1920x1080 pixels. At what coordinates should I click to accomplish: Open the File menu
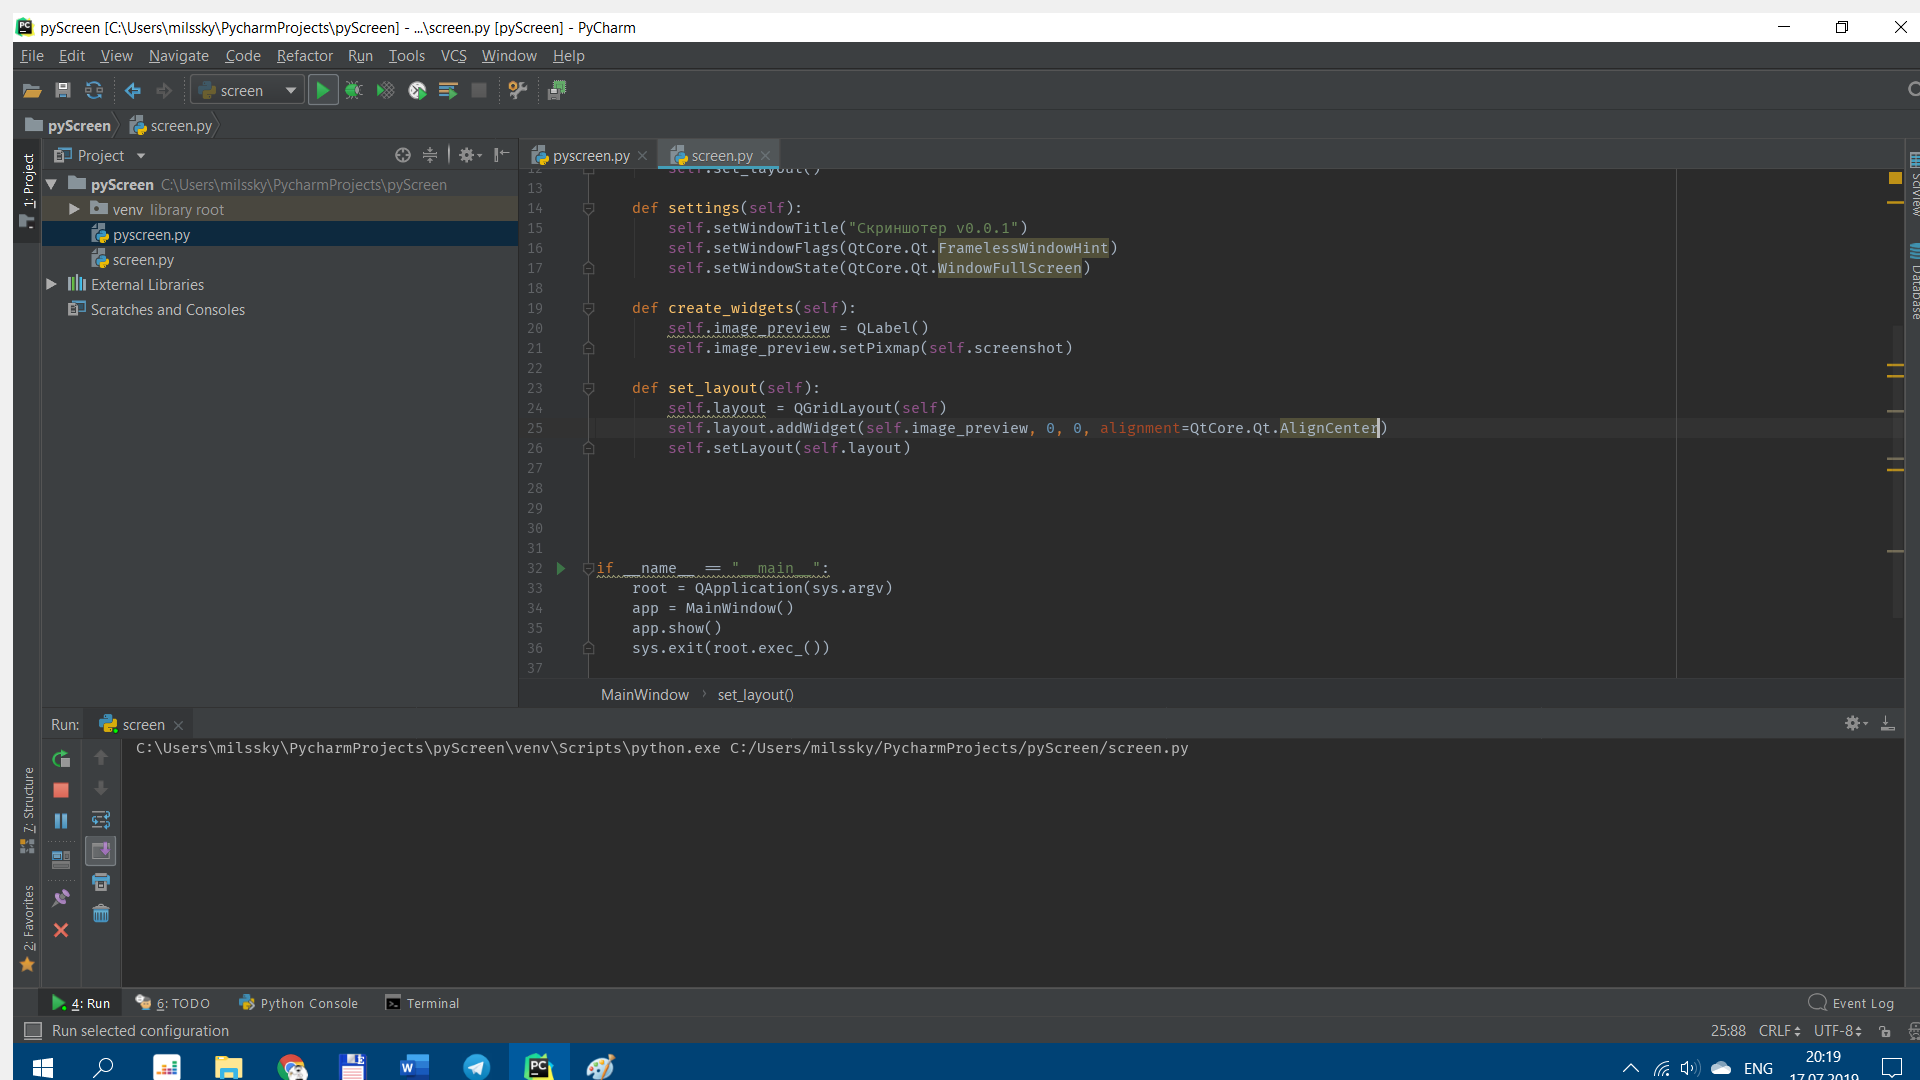coord(32,56)
